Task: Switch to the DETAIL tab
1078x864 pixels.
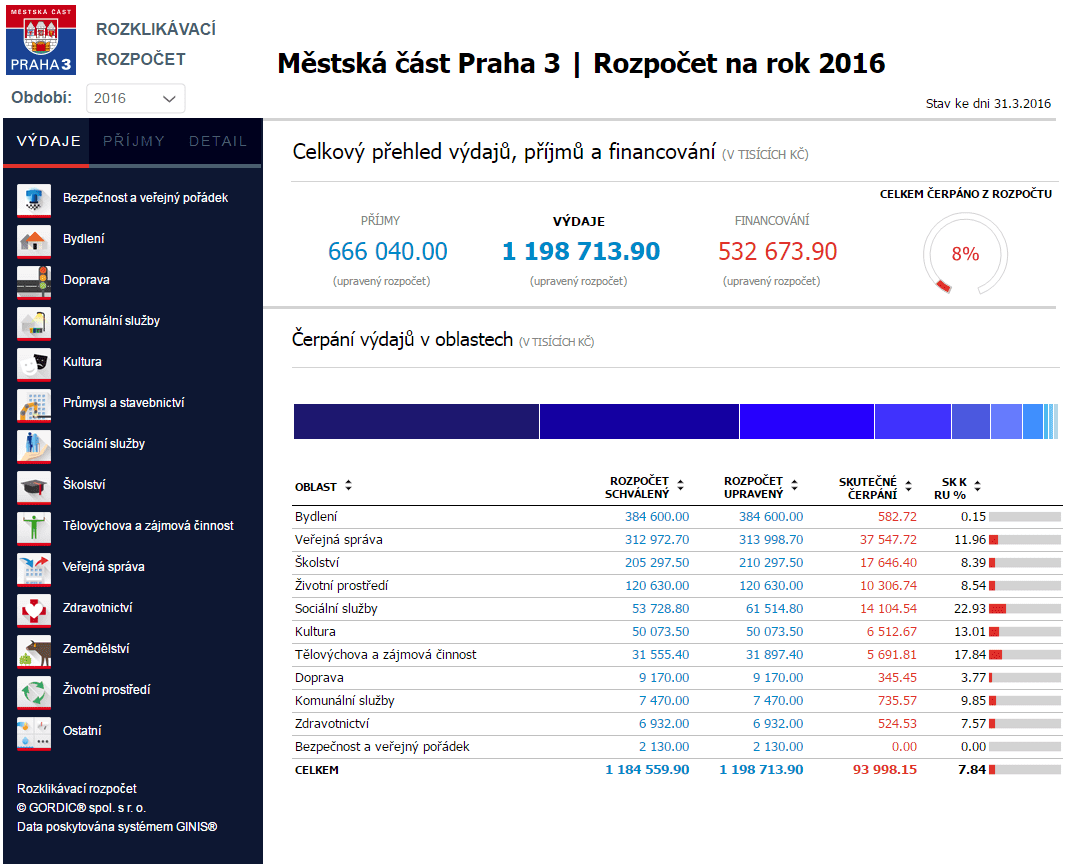Action: (x=218, y=141)
